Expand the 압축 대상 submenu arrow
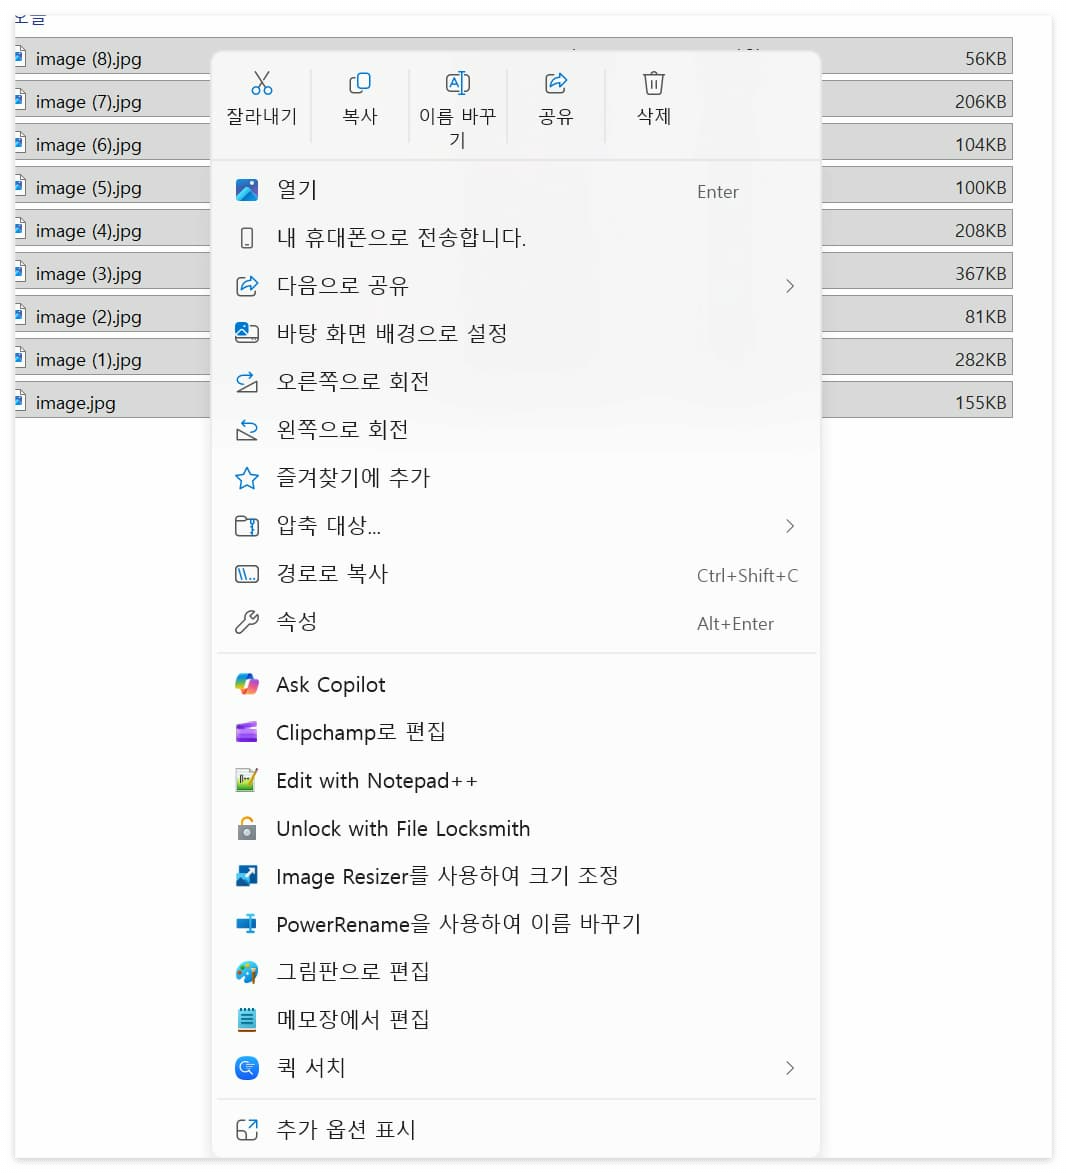Viewport: 1067px width, 1173px height. 790,526
